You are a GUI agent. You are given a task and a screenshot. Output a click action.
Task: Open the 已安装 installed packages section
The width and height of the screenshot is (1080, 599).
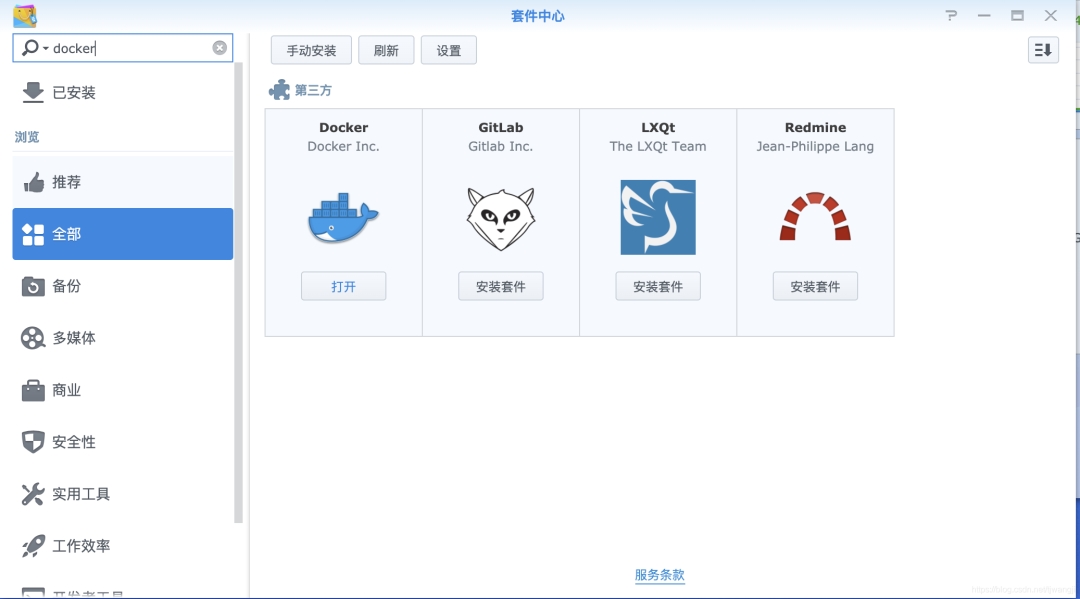point(123,92)
